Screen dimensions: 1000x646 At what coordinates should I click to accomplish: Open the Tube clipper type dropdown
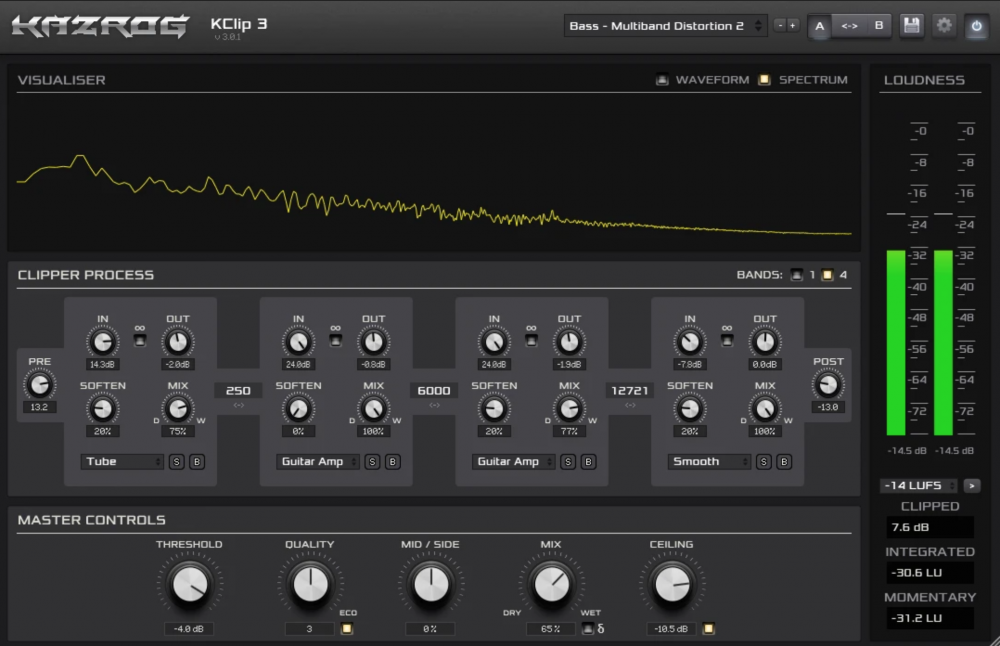pyautogui.click(x=123, y=462)
